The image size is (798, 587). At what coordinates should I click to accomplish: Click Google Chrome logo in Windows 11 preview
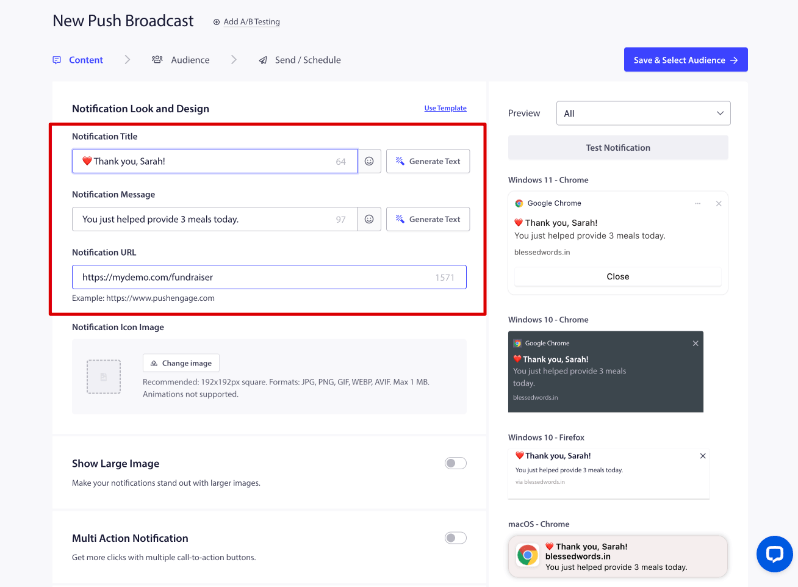pos(519,203)
